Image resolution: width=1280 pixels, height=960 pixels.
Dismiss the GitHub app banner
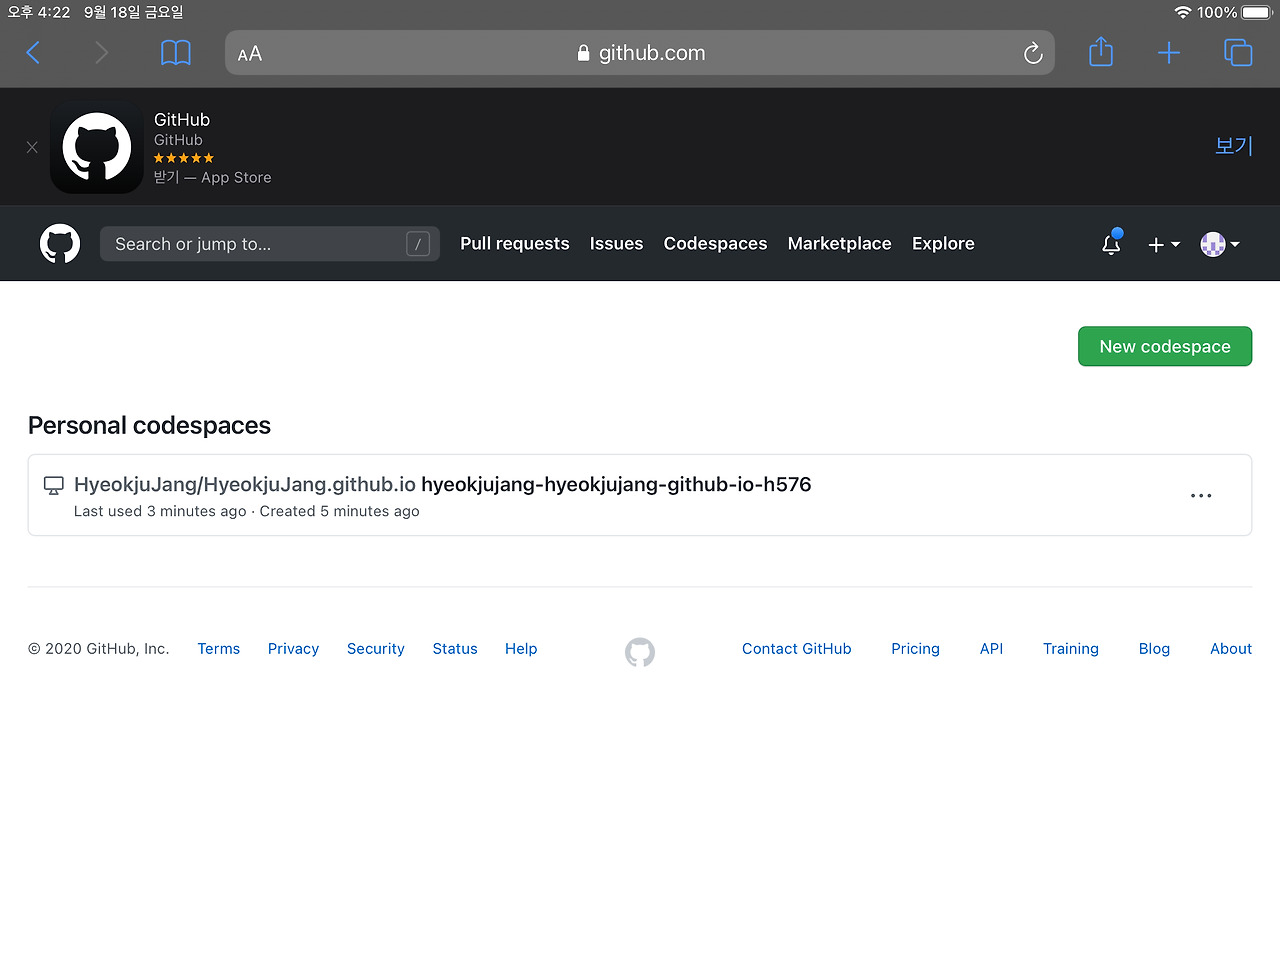(x=31, y=146)
